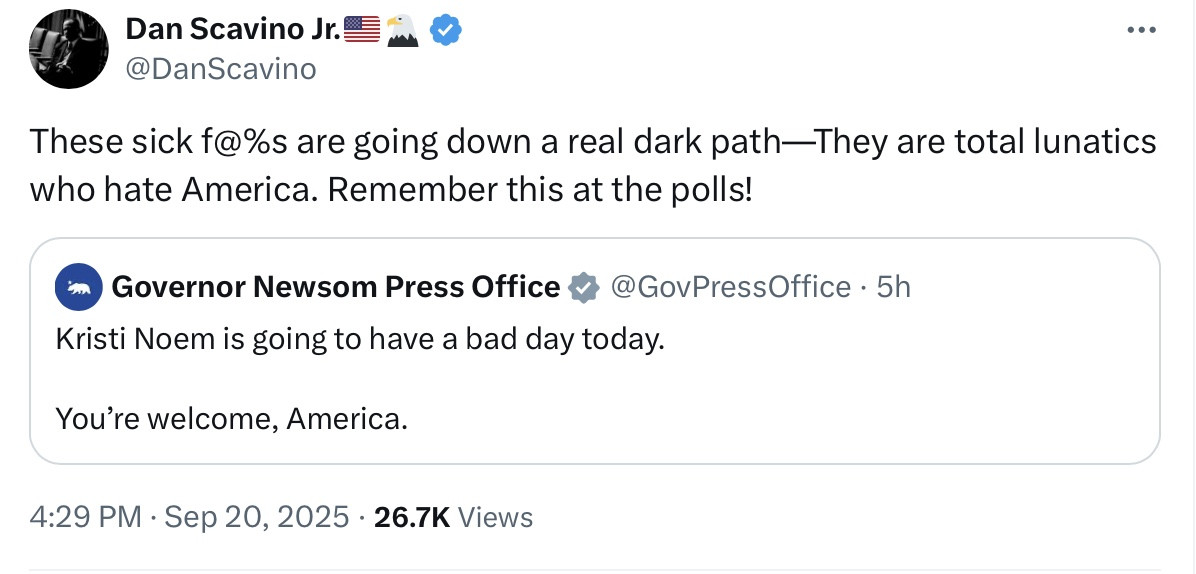The image size is (1196, 574).
Task: Click Dan Scavino's profile avatar photo
Action: click(x=69, y=50)
